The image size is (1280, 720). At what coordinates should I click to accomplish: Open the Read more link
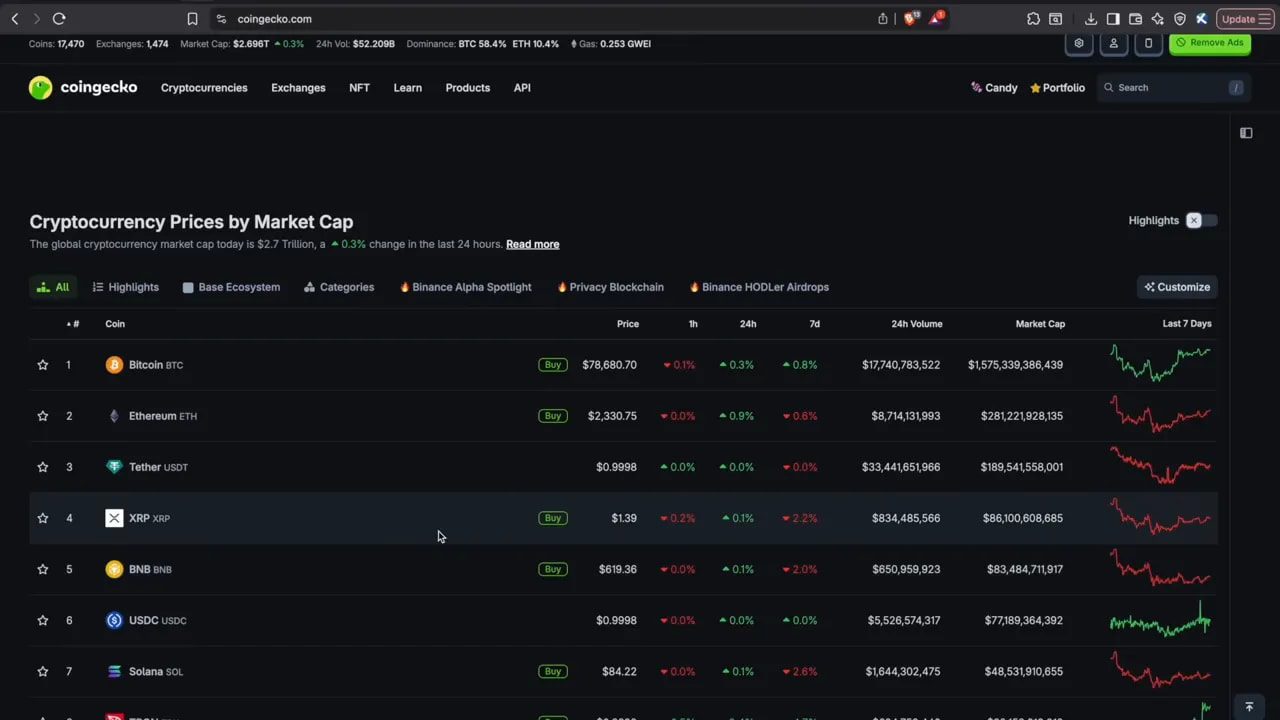(x=532, y=244)
